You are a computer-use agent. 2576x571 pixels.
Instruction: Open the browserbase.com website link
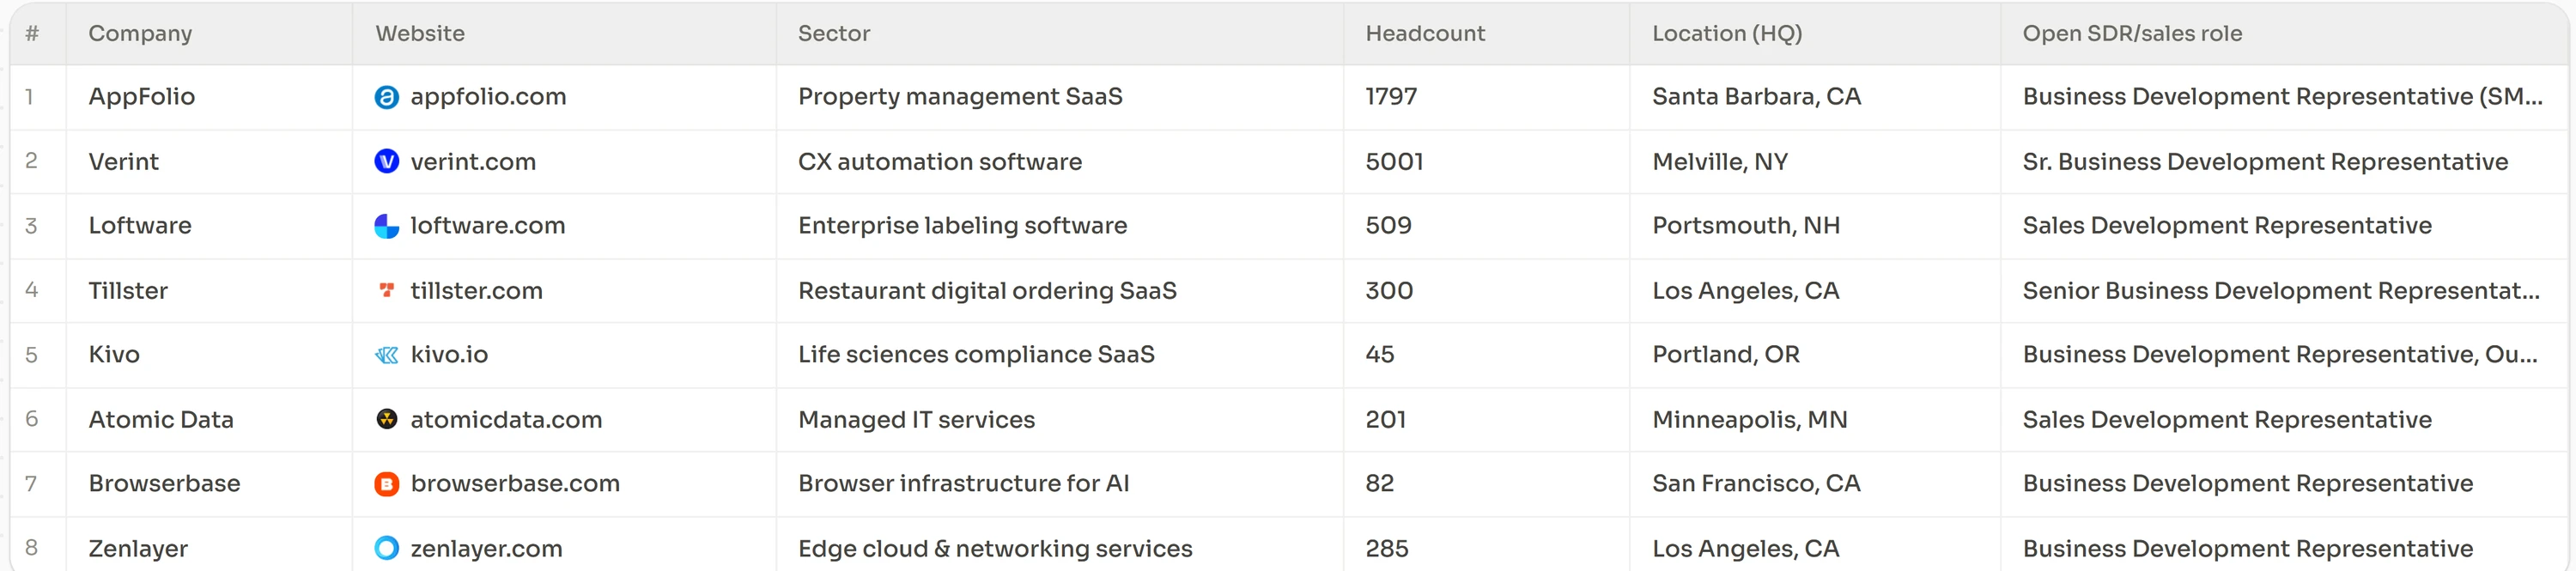[x=515, y=484]
